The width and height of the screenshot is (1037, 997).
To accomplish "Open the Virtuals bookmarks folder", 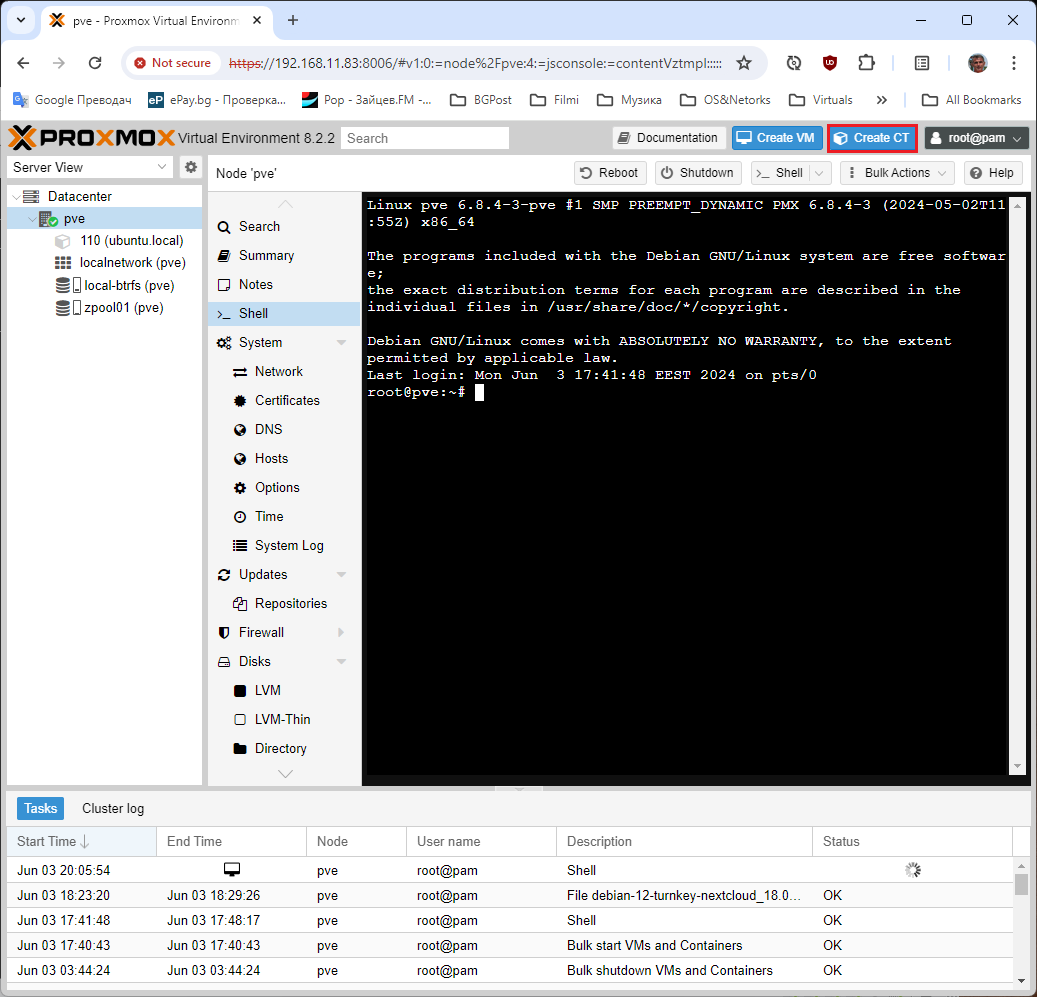I will [821, 100].
